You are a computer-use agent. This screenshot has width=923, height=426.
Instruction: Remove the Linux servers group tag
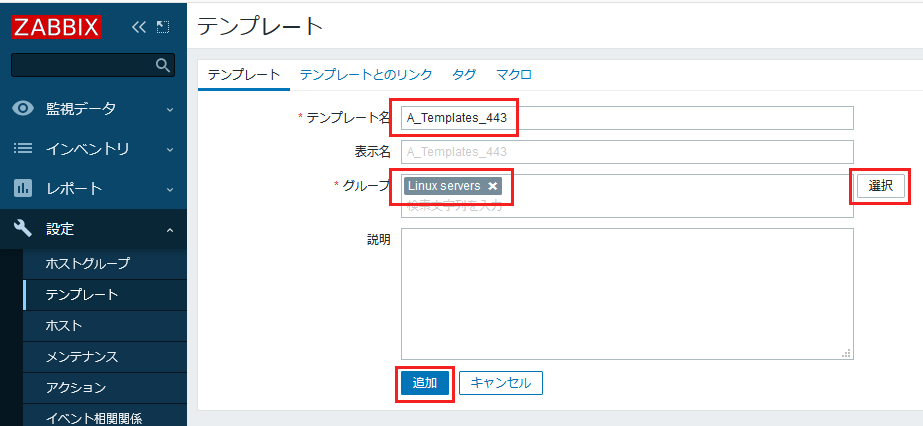tap(493, 186)
